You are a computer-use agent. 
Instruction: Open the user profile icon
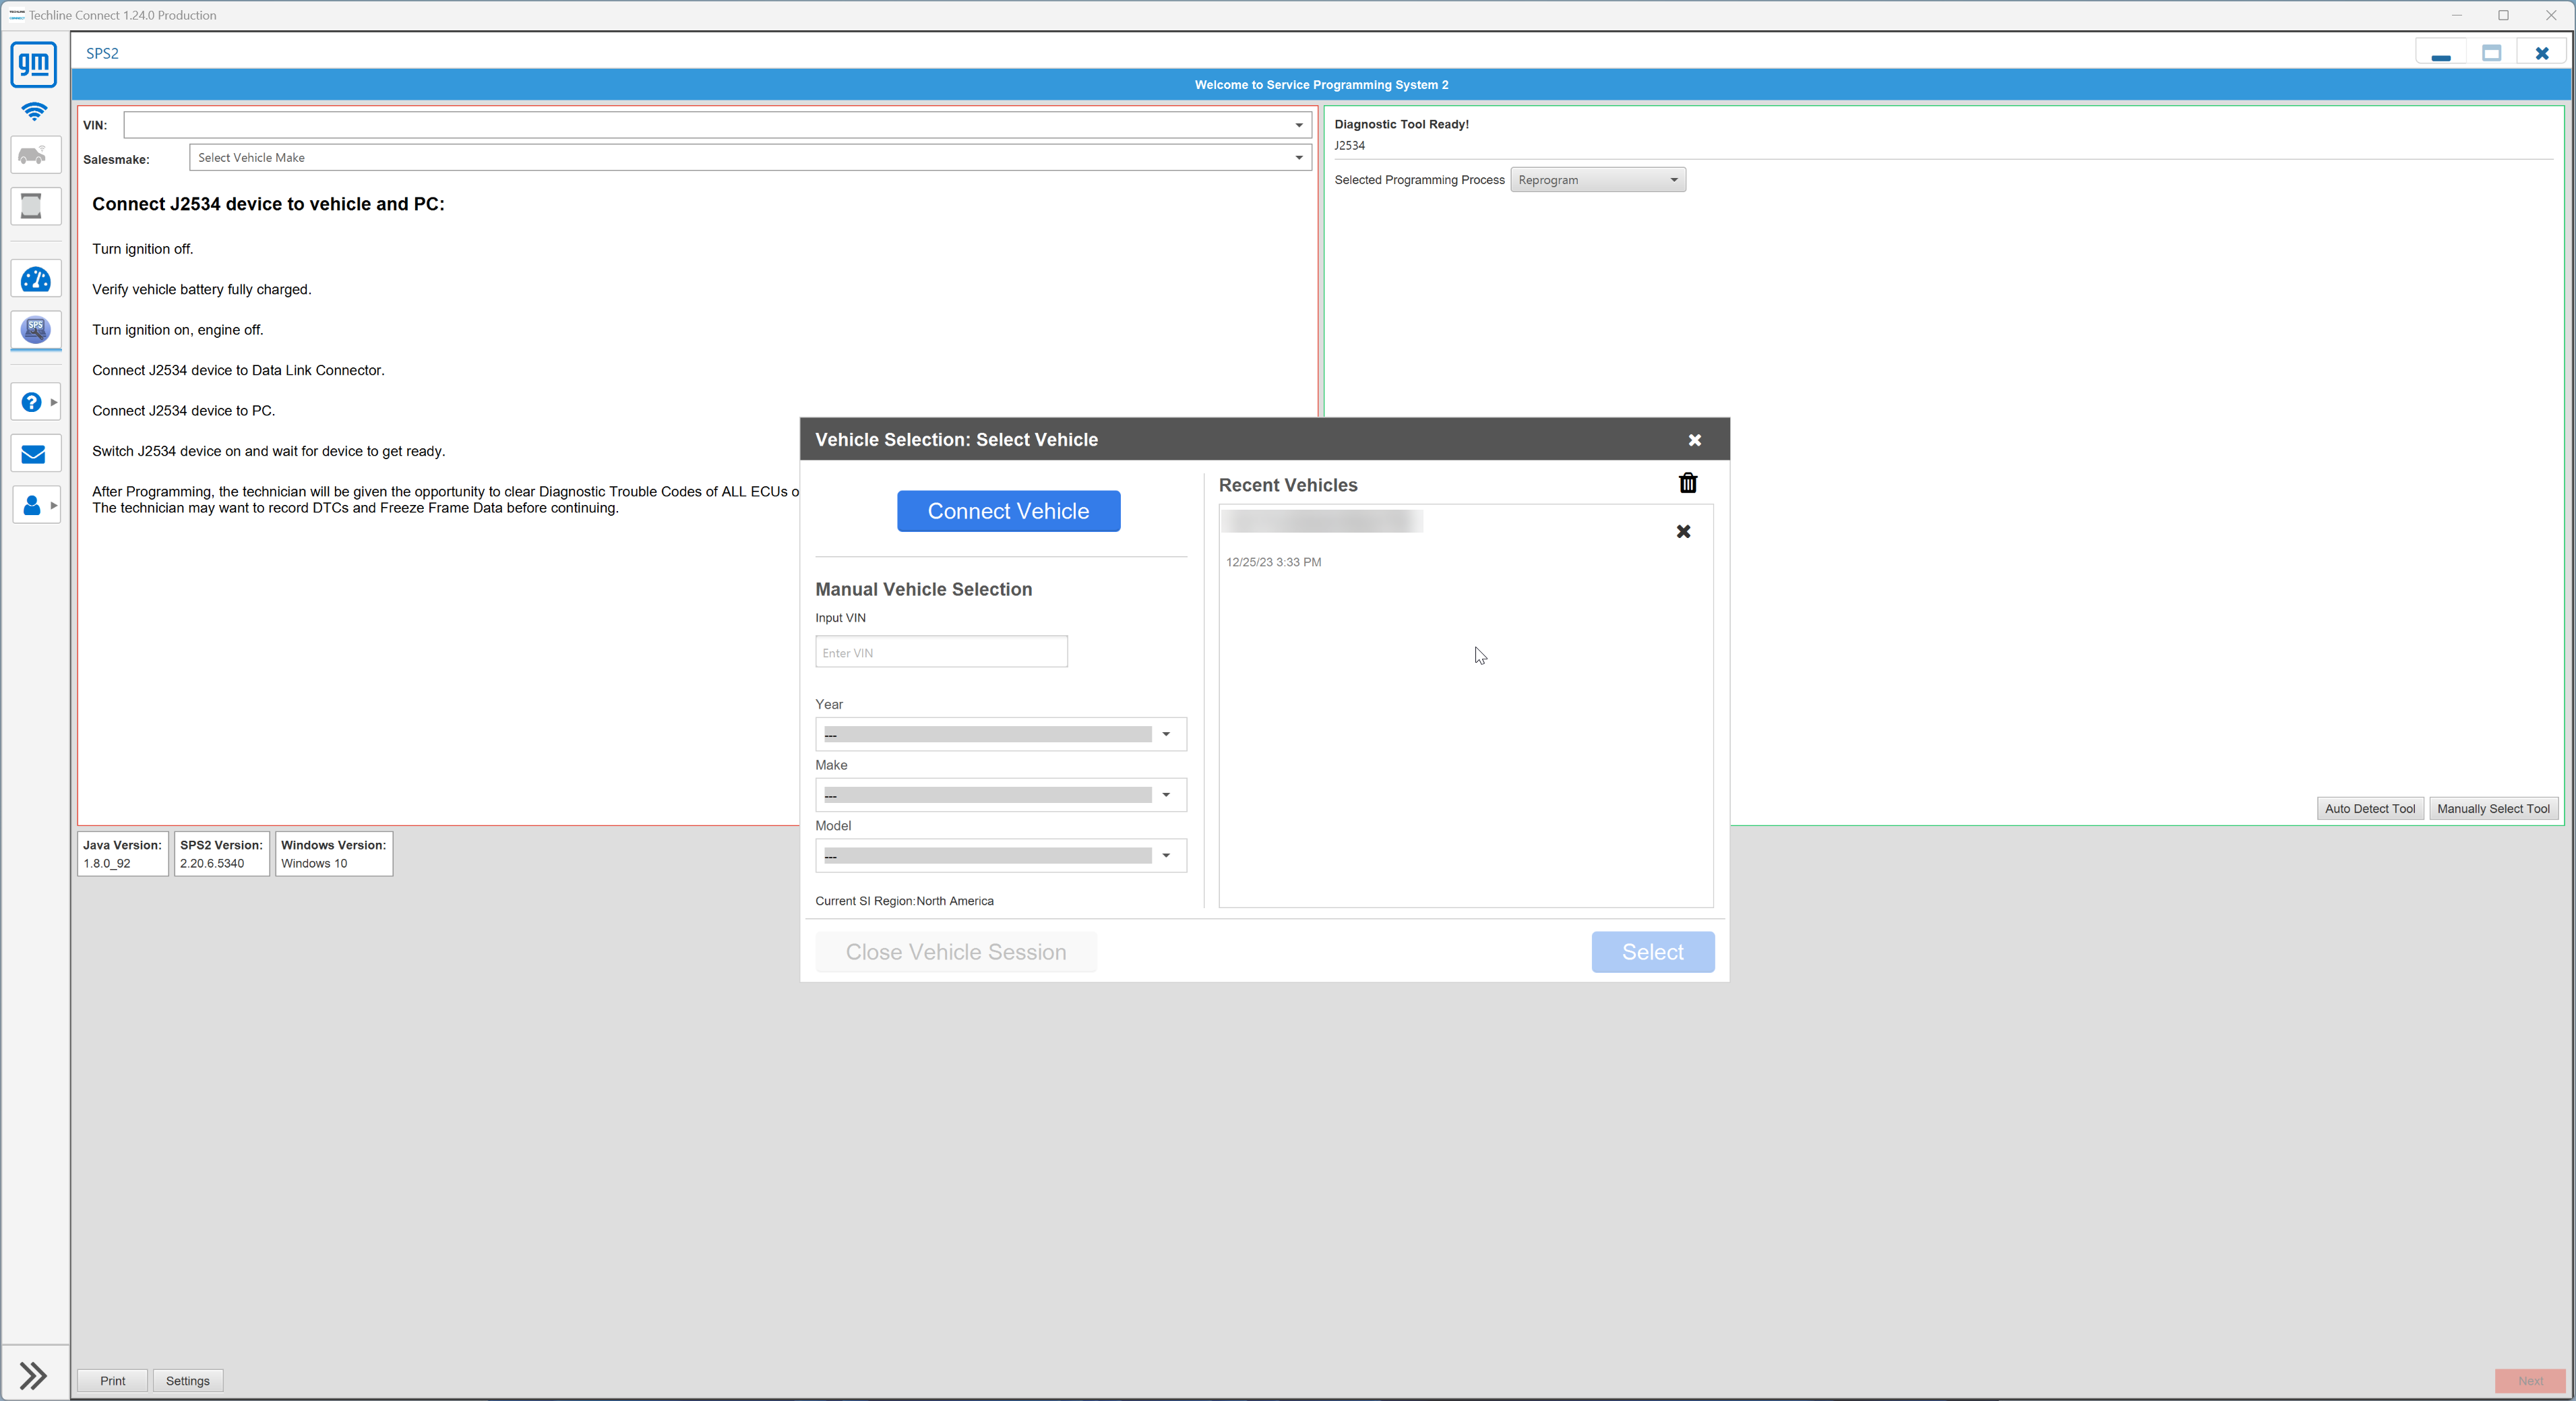(31, 506)
